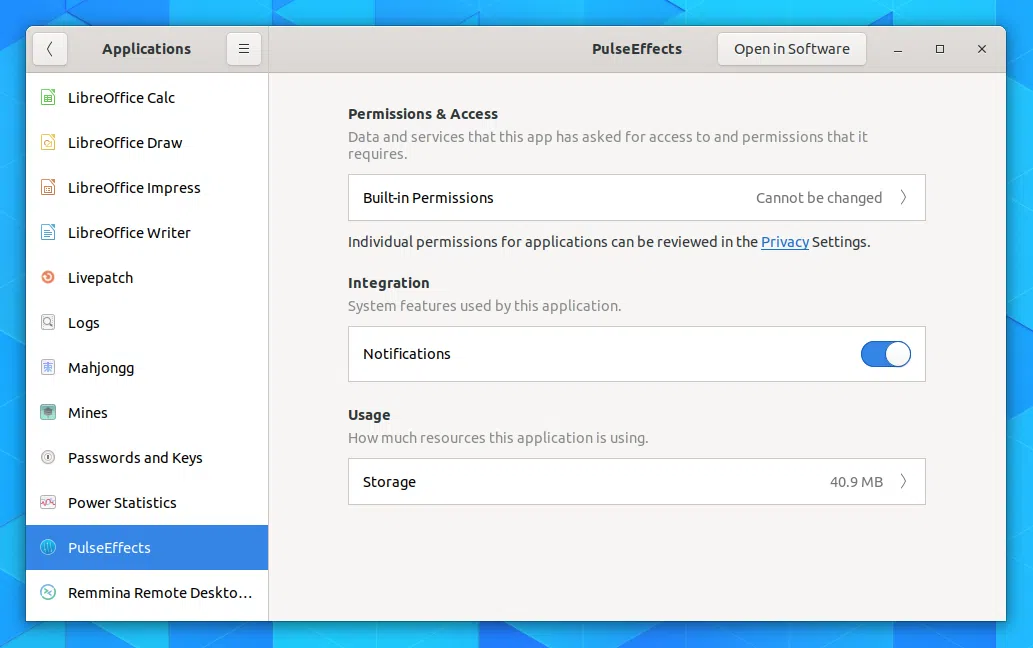Click the LibreOffice Calc spreadsheet icon
1033x648 pixels.
pos(48,97)
